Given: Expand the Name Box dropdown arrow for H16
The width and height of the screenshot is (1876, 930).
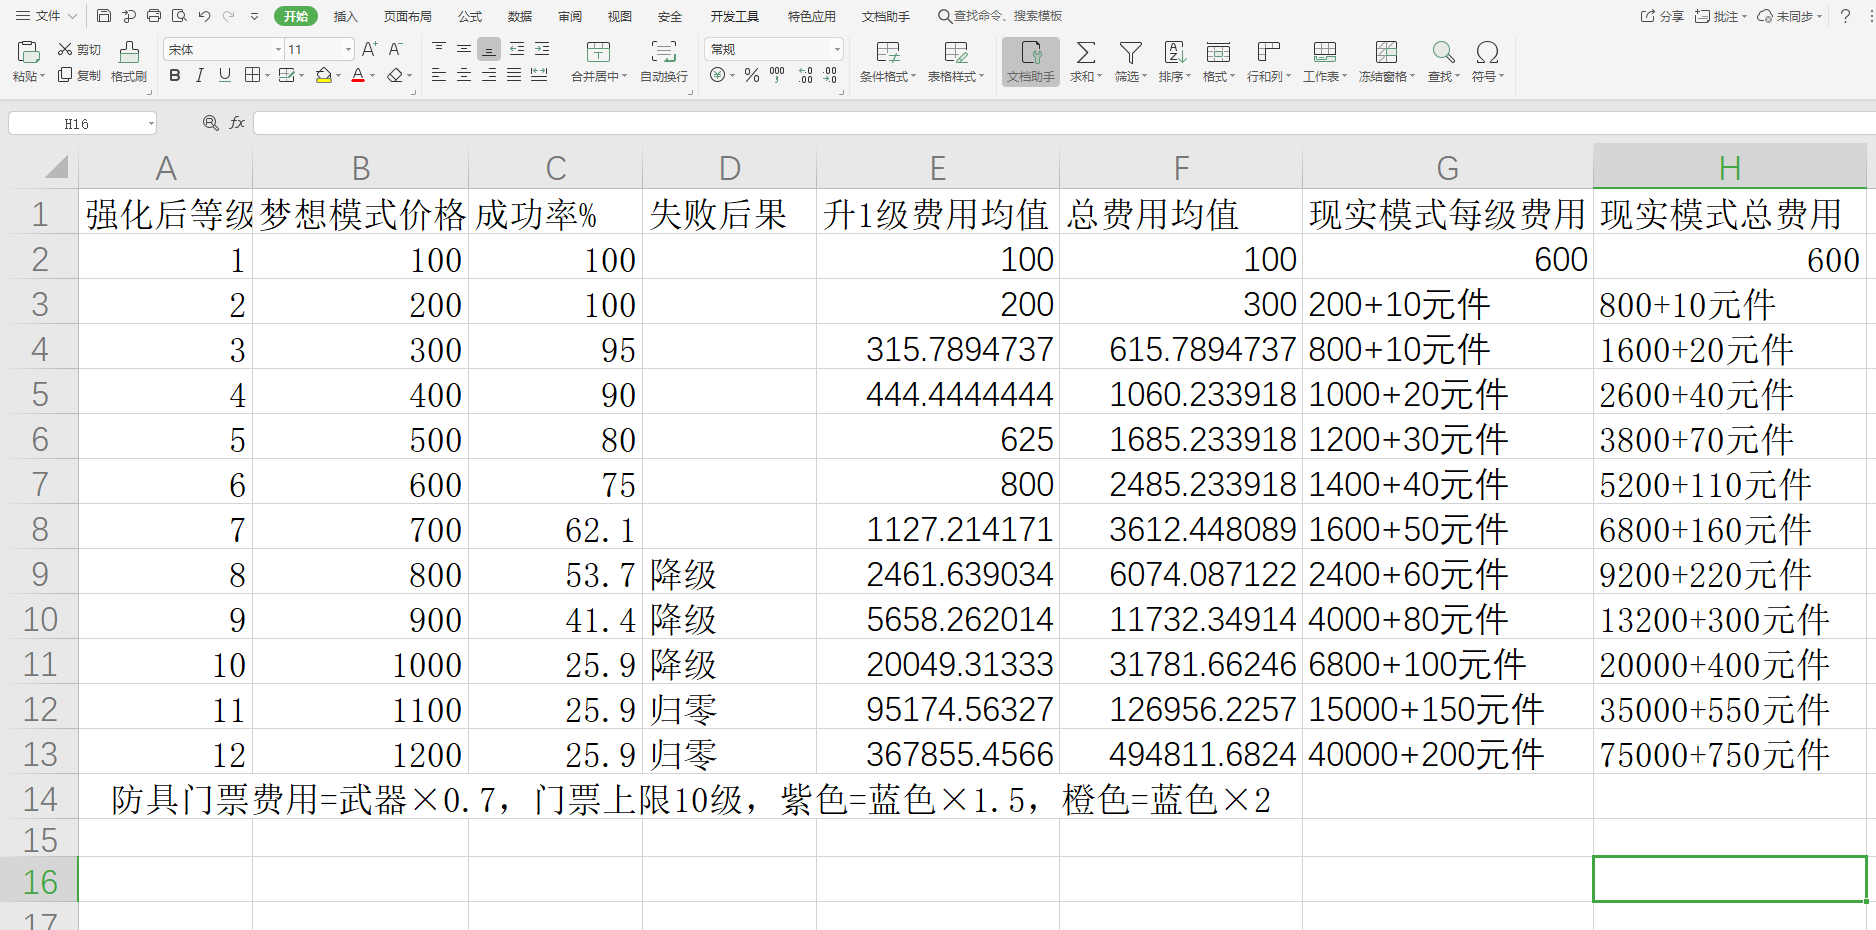Looking at the screenshot, I should (151, 124).
